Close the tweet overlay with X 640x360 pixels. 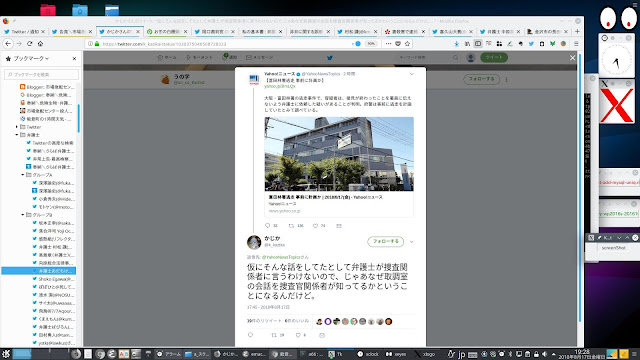pos(572,58)
